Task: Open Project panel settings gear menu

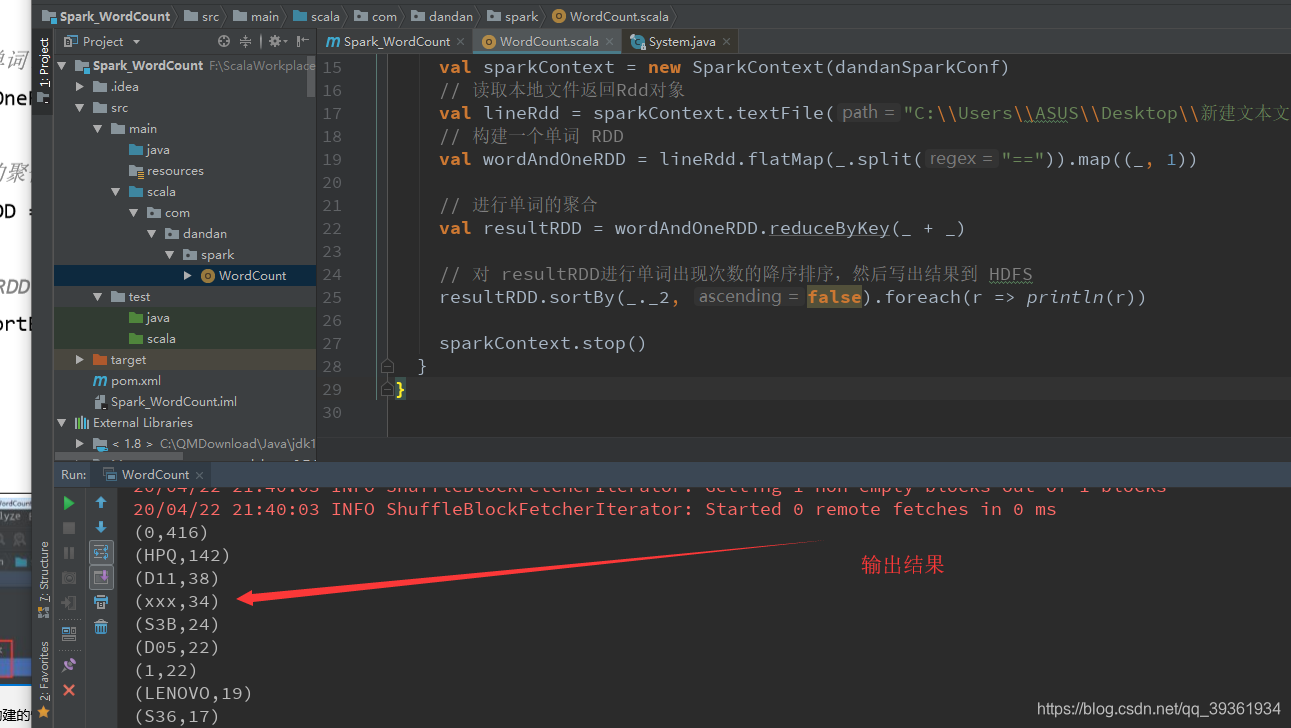Action: (277, 41)
